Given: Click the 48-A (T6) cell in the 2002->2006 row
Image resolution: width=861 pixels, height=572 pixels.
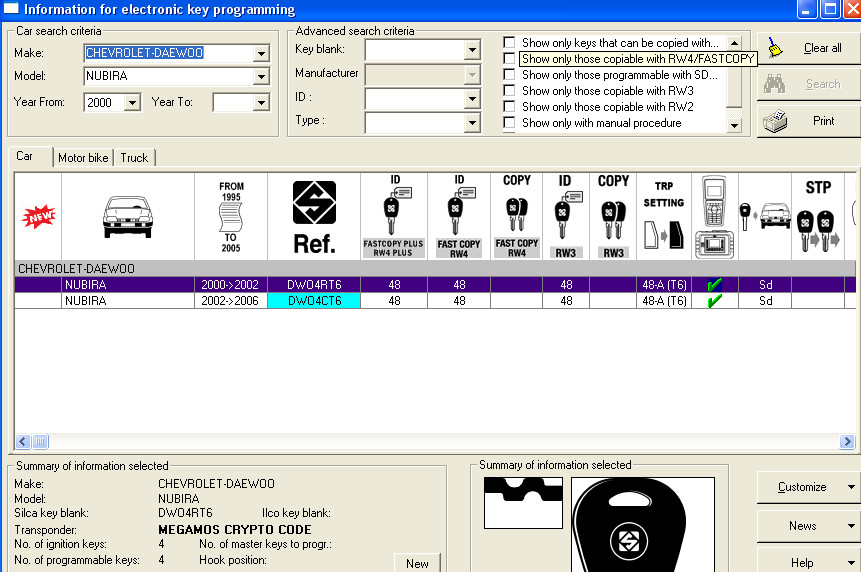Looking at the screenshot, I should pos(664,301).
